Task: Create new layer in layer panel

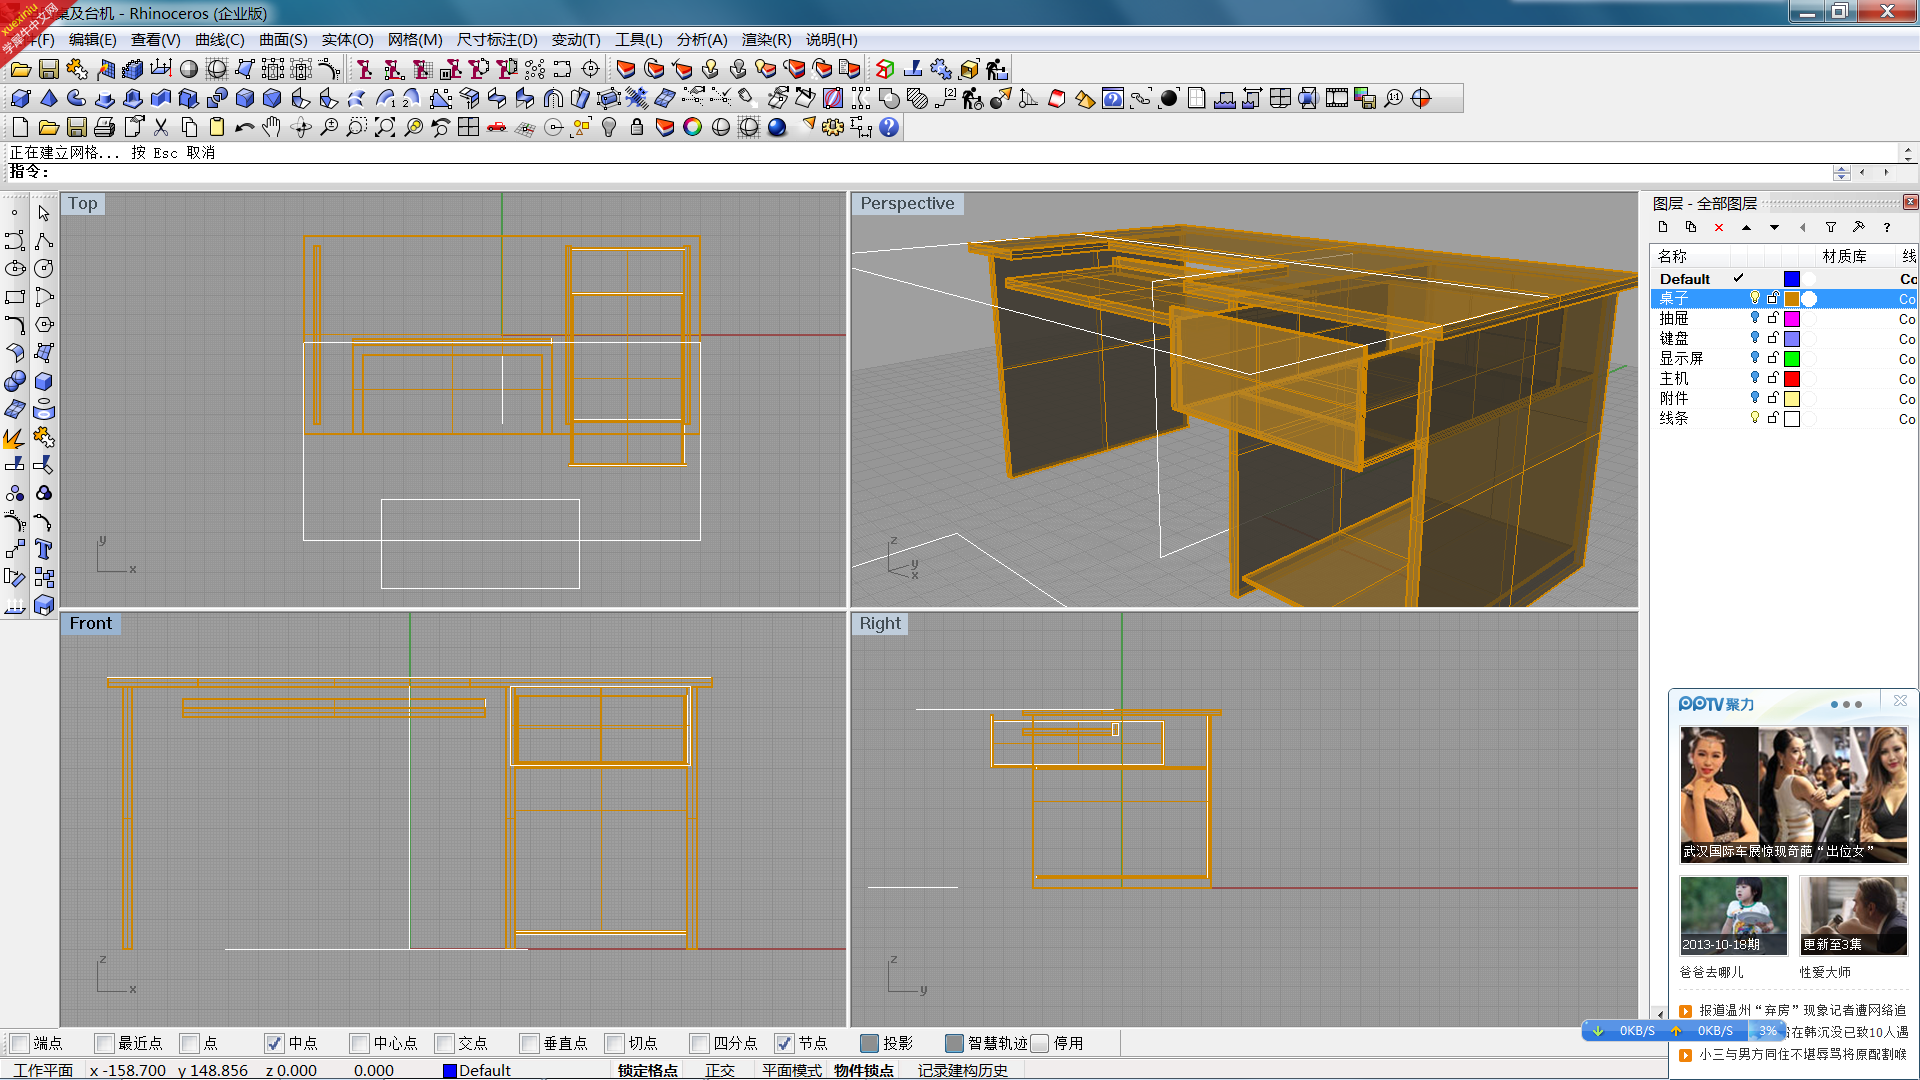Action: (x=1663, y=227)
